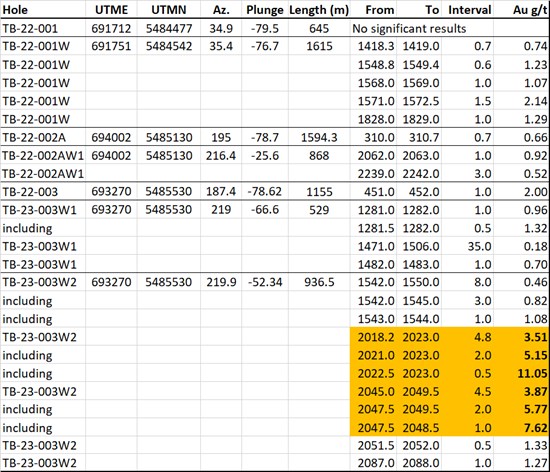The width and height of the screenshot is (550, 472).
Task: Select UTME value 691751
Action: click(111, 46)
